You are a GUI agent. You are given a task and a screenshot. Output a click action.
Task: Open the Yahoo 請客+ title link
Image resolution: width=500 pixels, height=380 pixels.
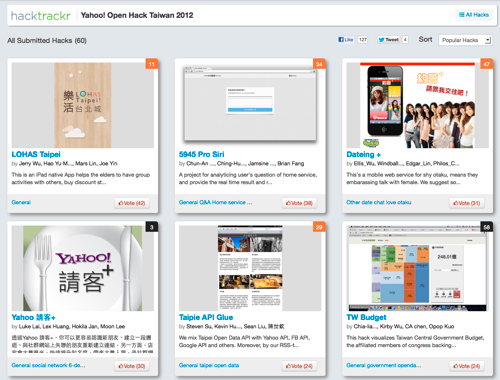tap(33, 317)
